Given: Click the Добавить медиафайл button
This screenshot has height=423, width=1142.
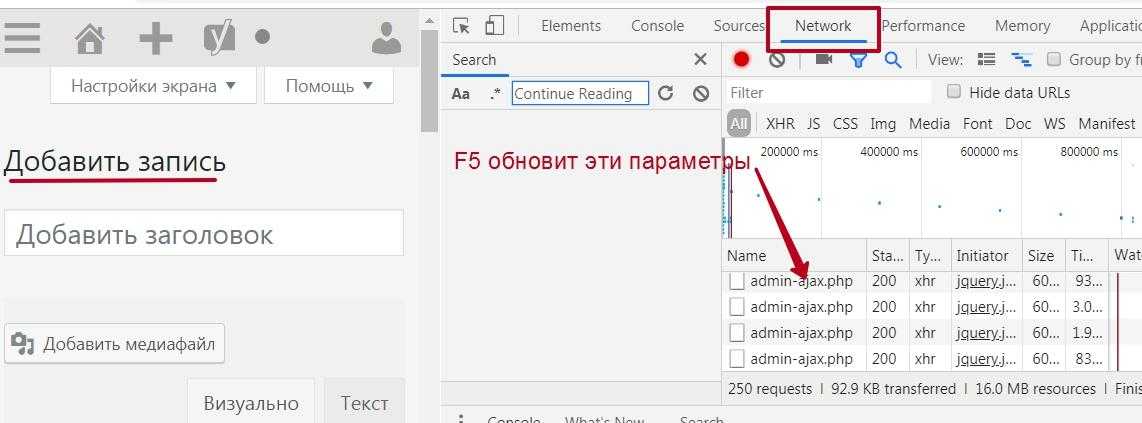Looking at the screenshot, I should [115, 345].
